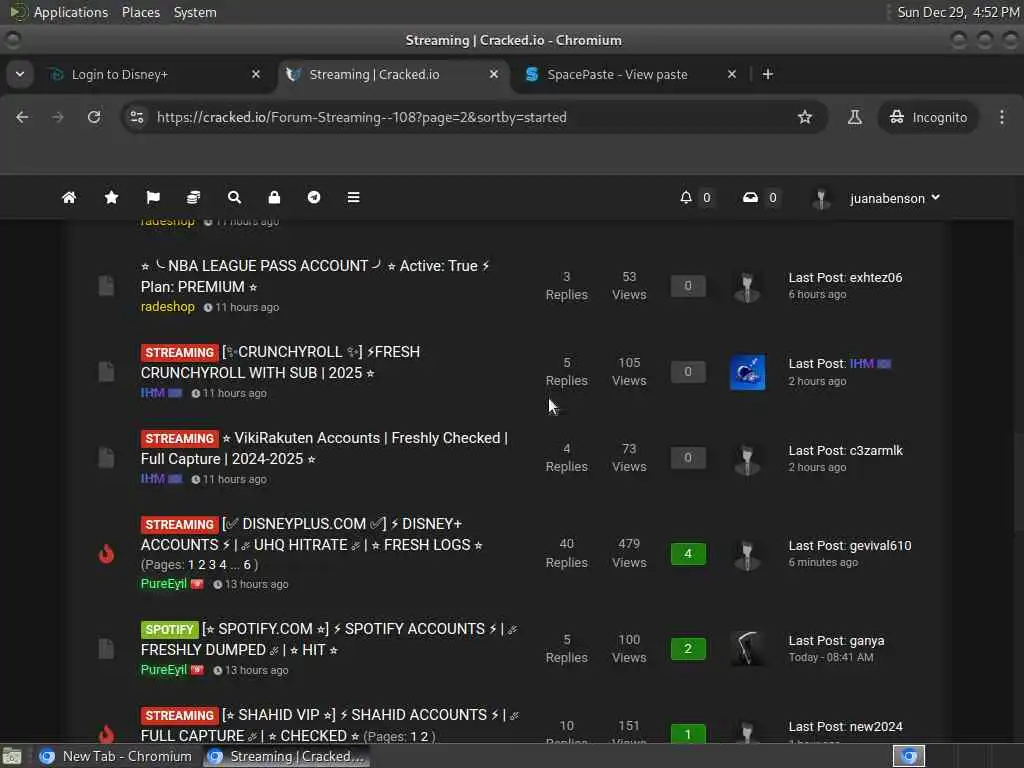
Task: Click the Chromium labs flask icon
Action: [854, 117]
